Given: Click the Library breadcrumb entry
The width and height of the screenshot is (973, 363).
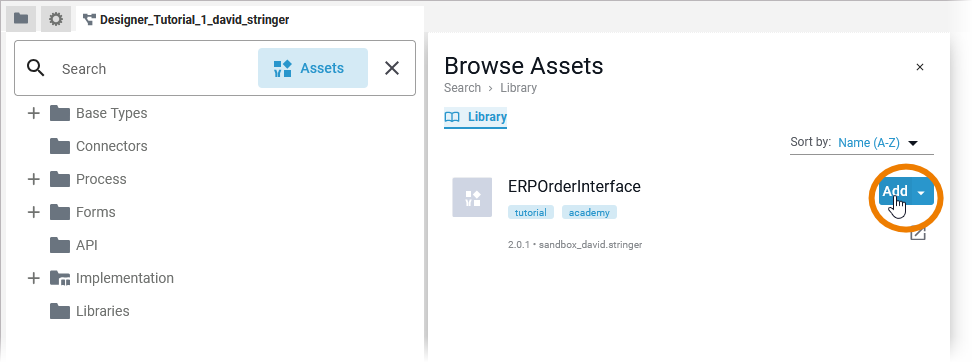Looking at the screenshot, I should [x=518, y=88].
